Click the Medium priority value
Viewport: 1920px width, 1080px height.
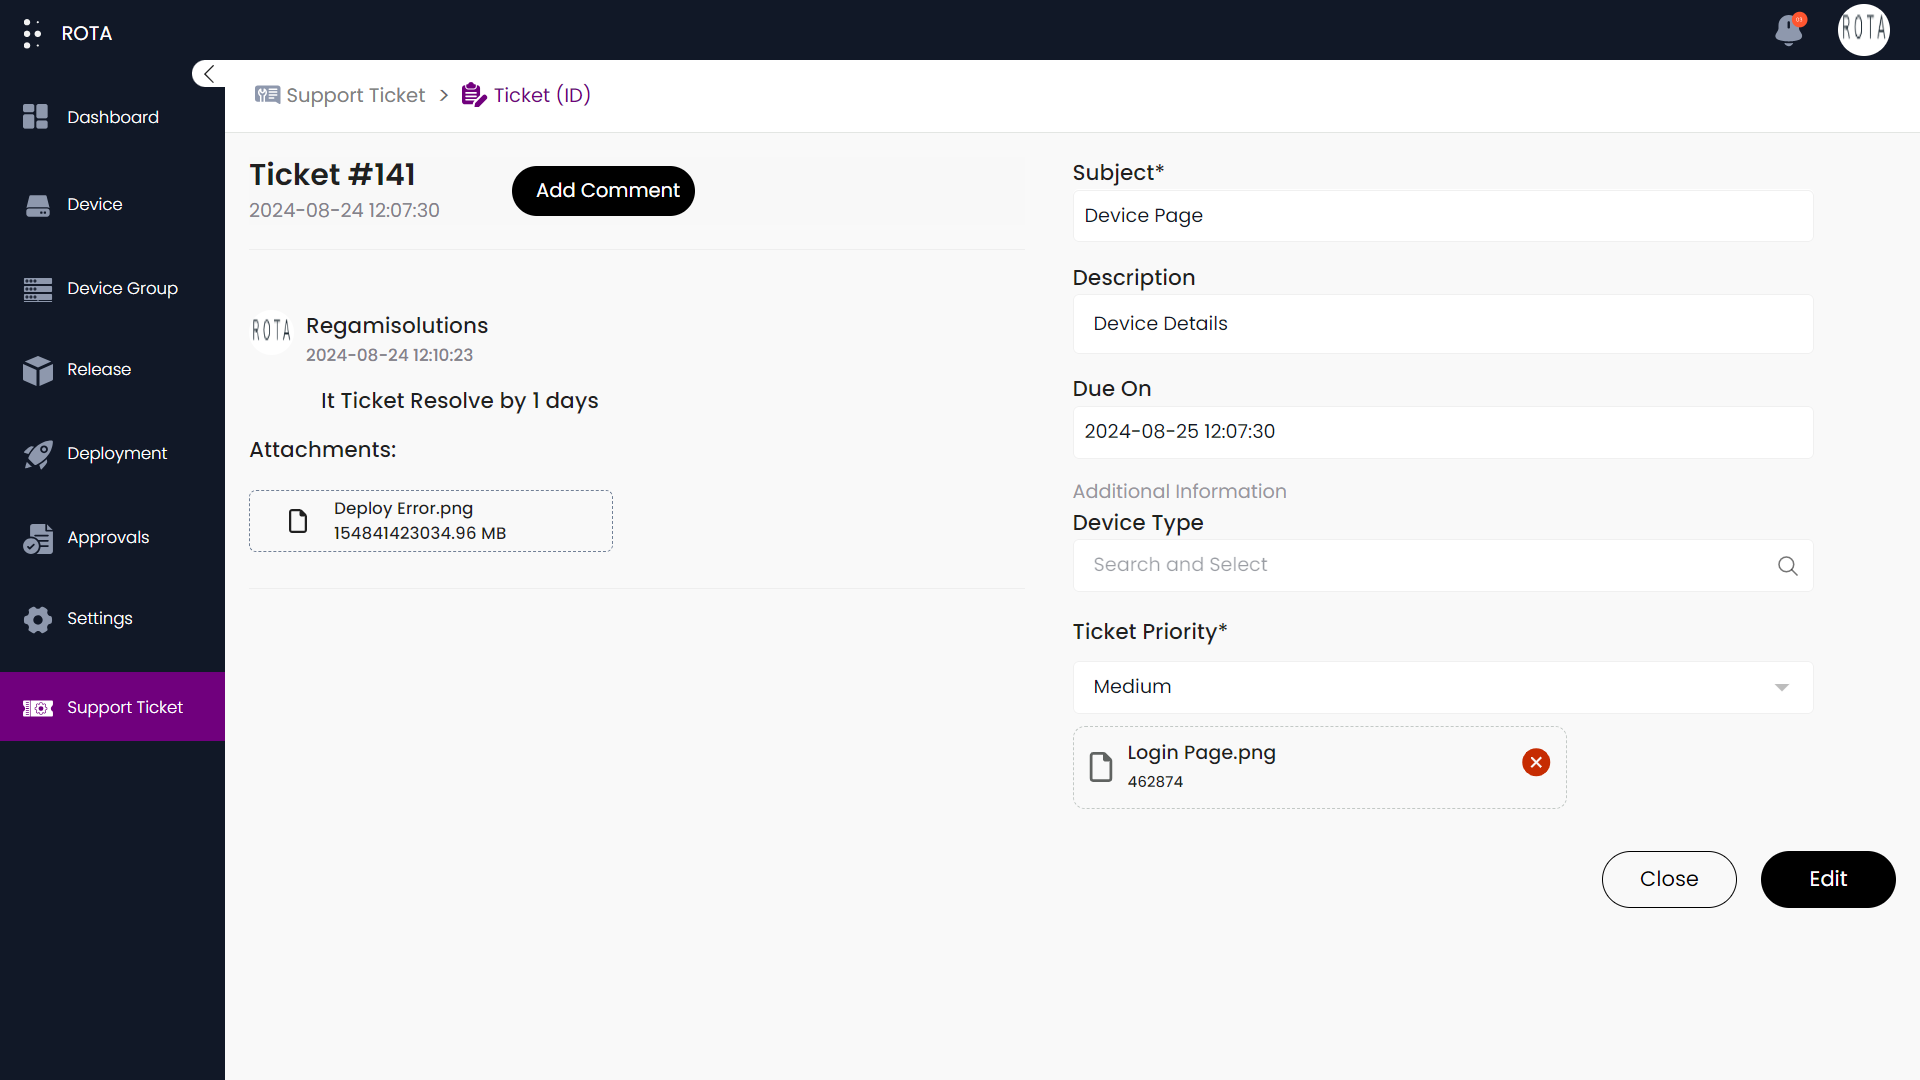(1132, 687)
